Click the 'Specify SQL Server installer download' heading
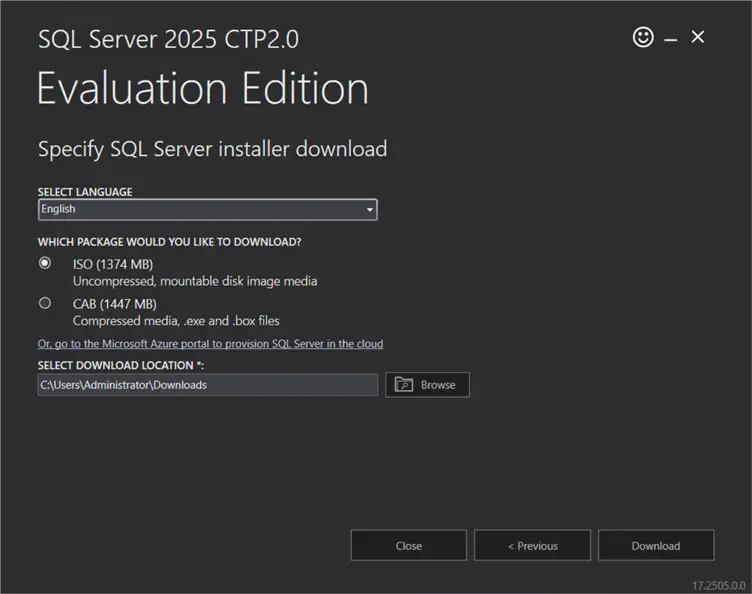 coord(212,149)
